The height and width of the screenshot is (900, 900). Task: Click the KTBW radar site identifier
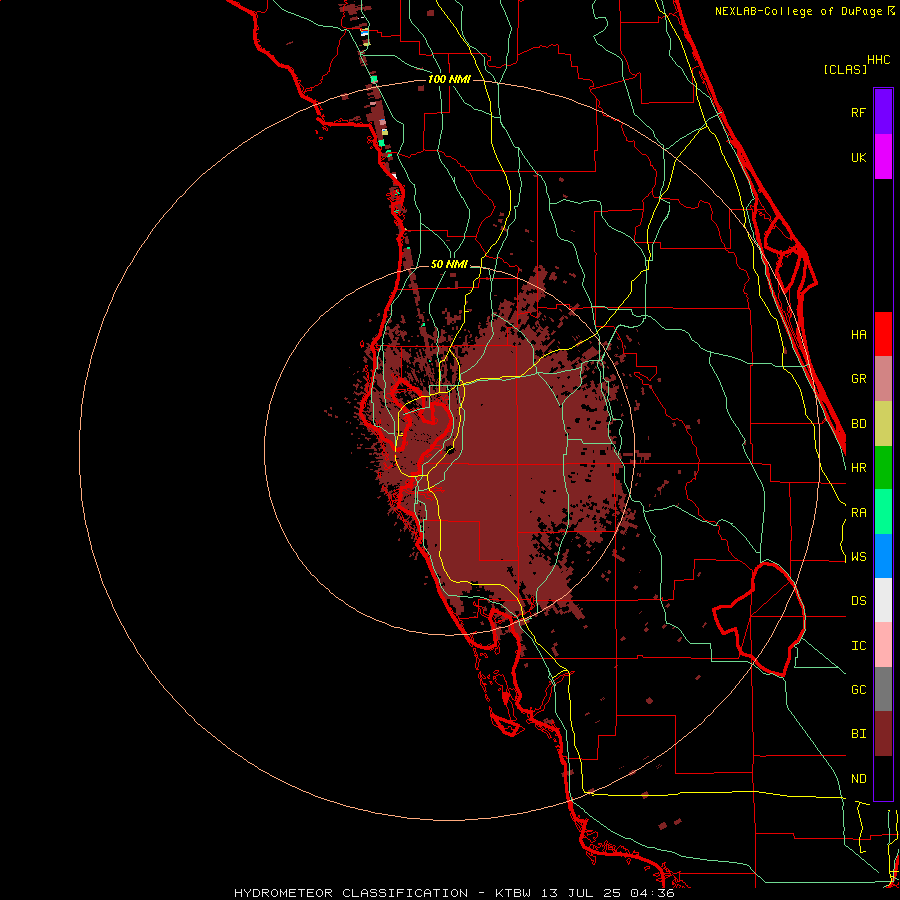(x=513, y=893)
